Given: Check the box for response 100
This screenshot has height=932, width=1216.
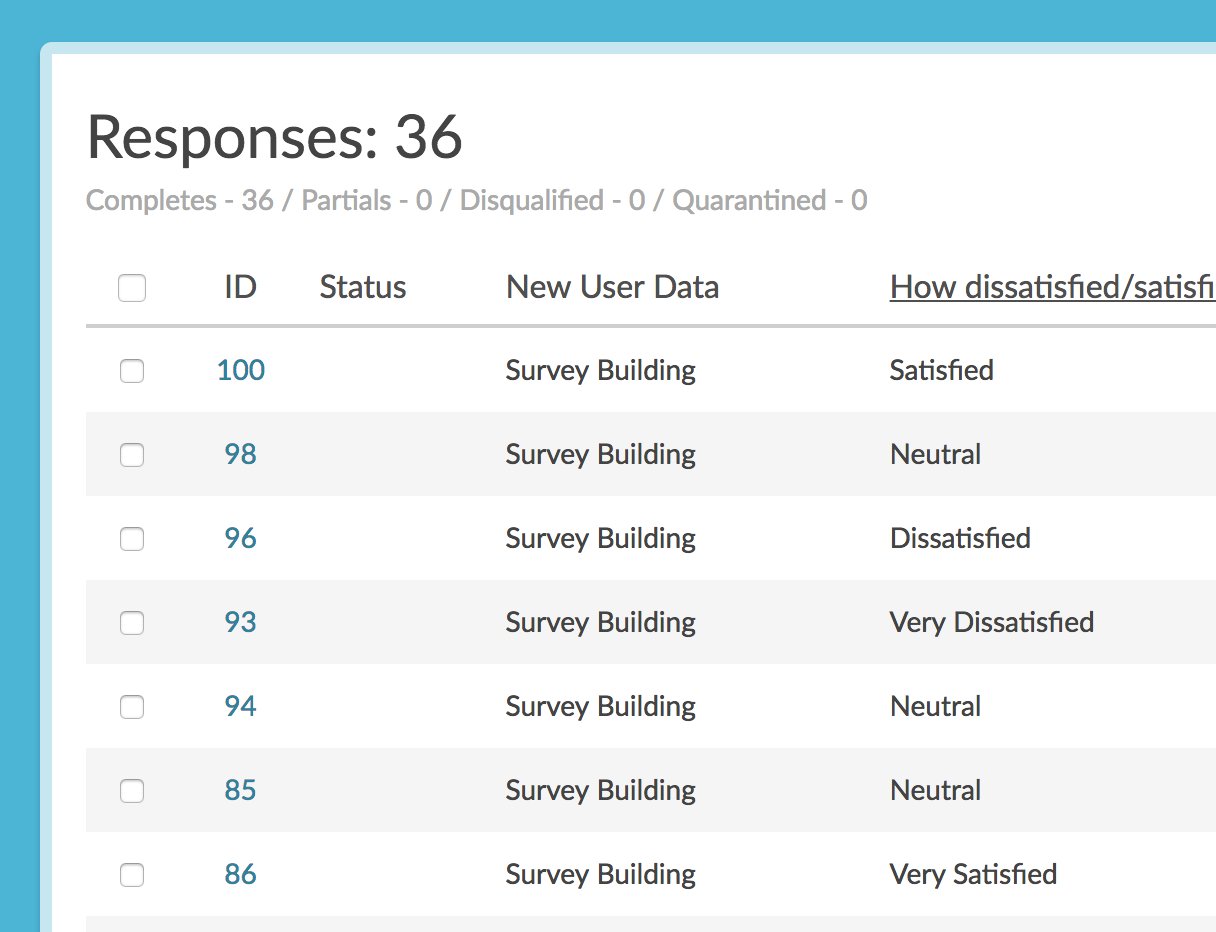Looking at the screenshot, I should pyautogui.click(x=132, y=371).
